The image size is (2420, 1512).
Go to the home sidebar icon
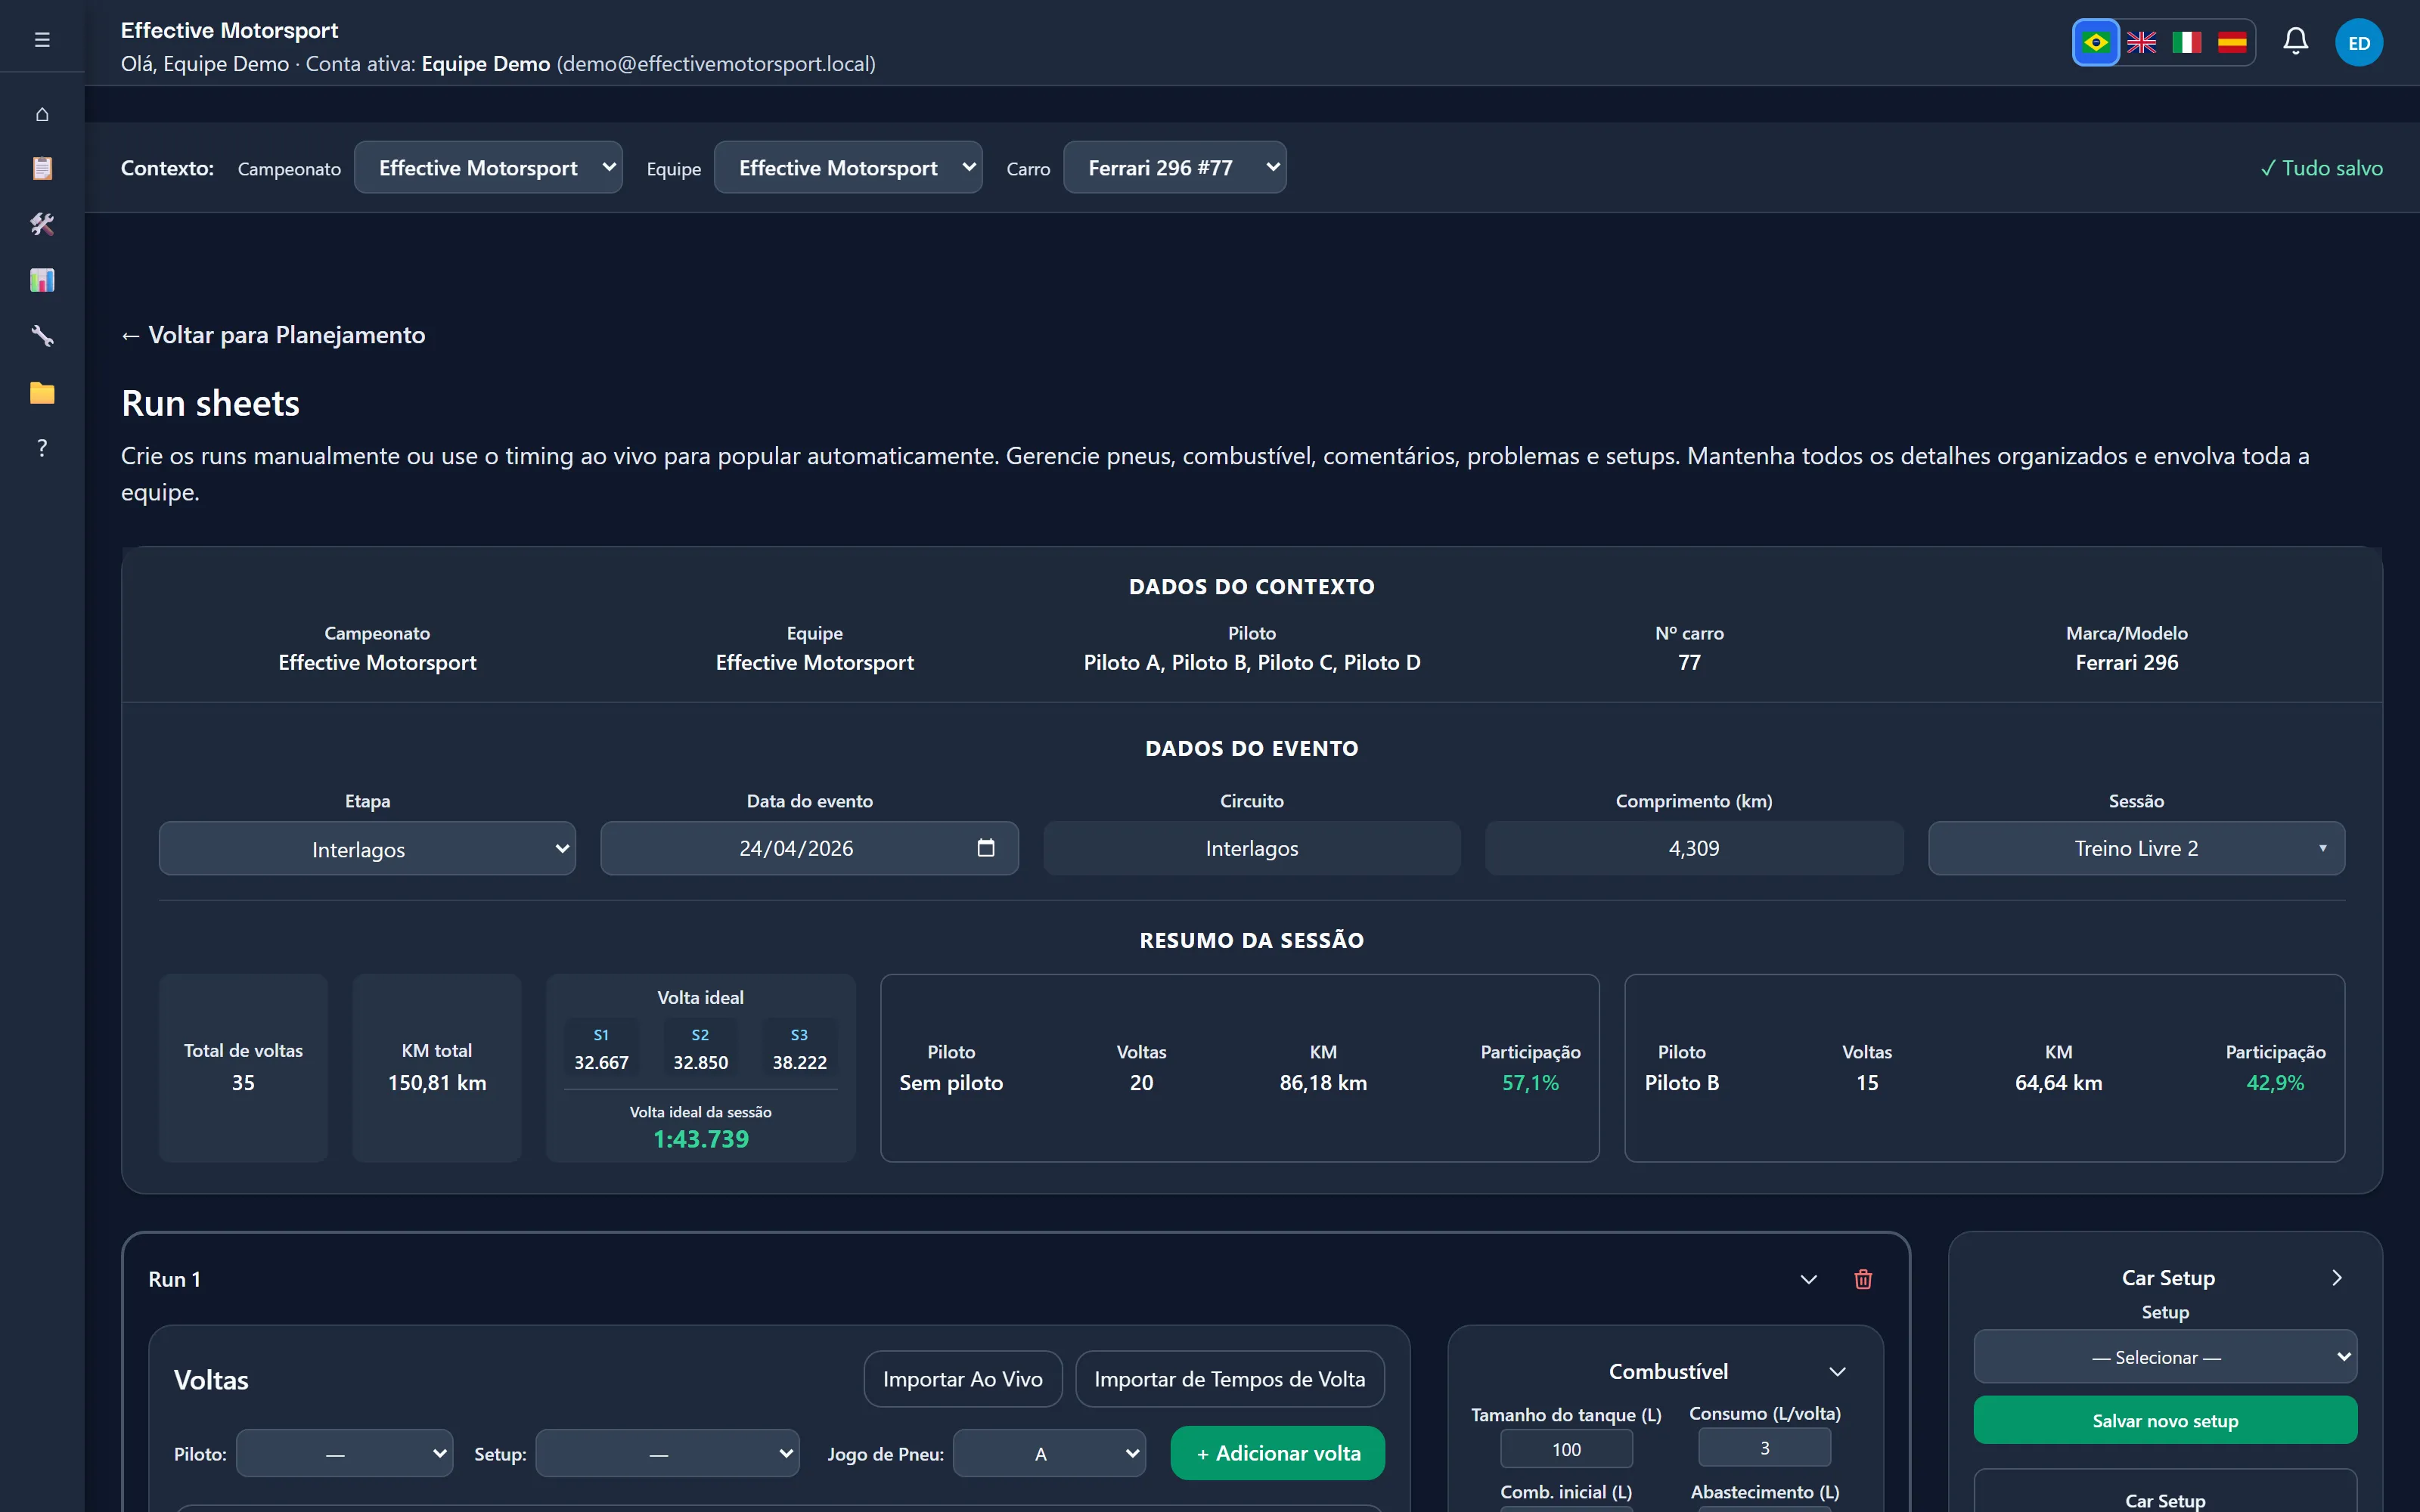pyautogui.click(x=42, y=114)
